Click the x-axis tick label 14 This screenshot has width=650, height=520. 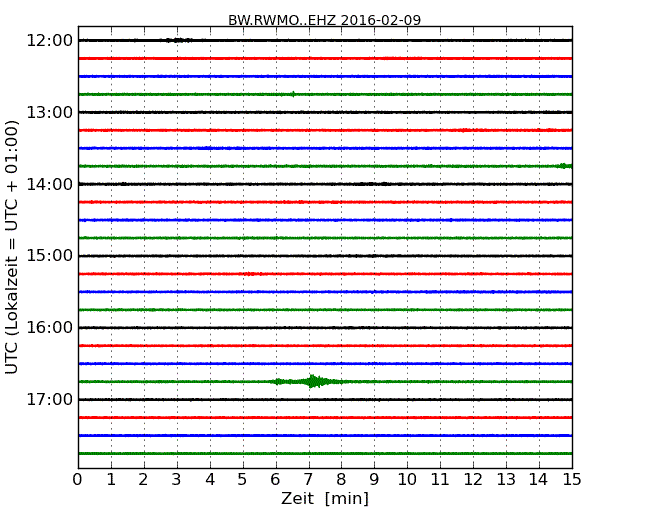pos(539,480)
